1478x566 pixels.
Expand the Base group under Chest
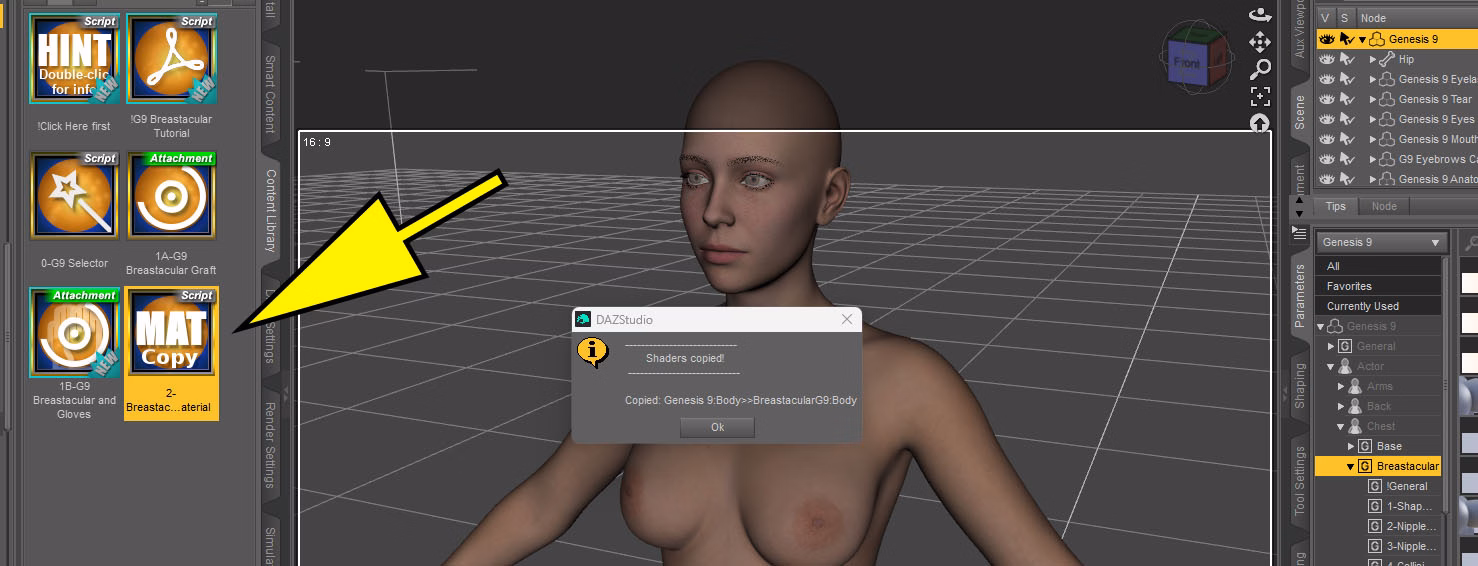(1351, 446)
